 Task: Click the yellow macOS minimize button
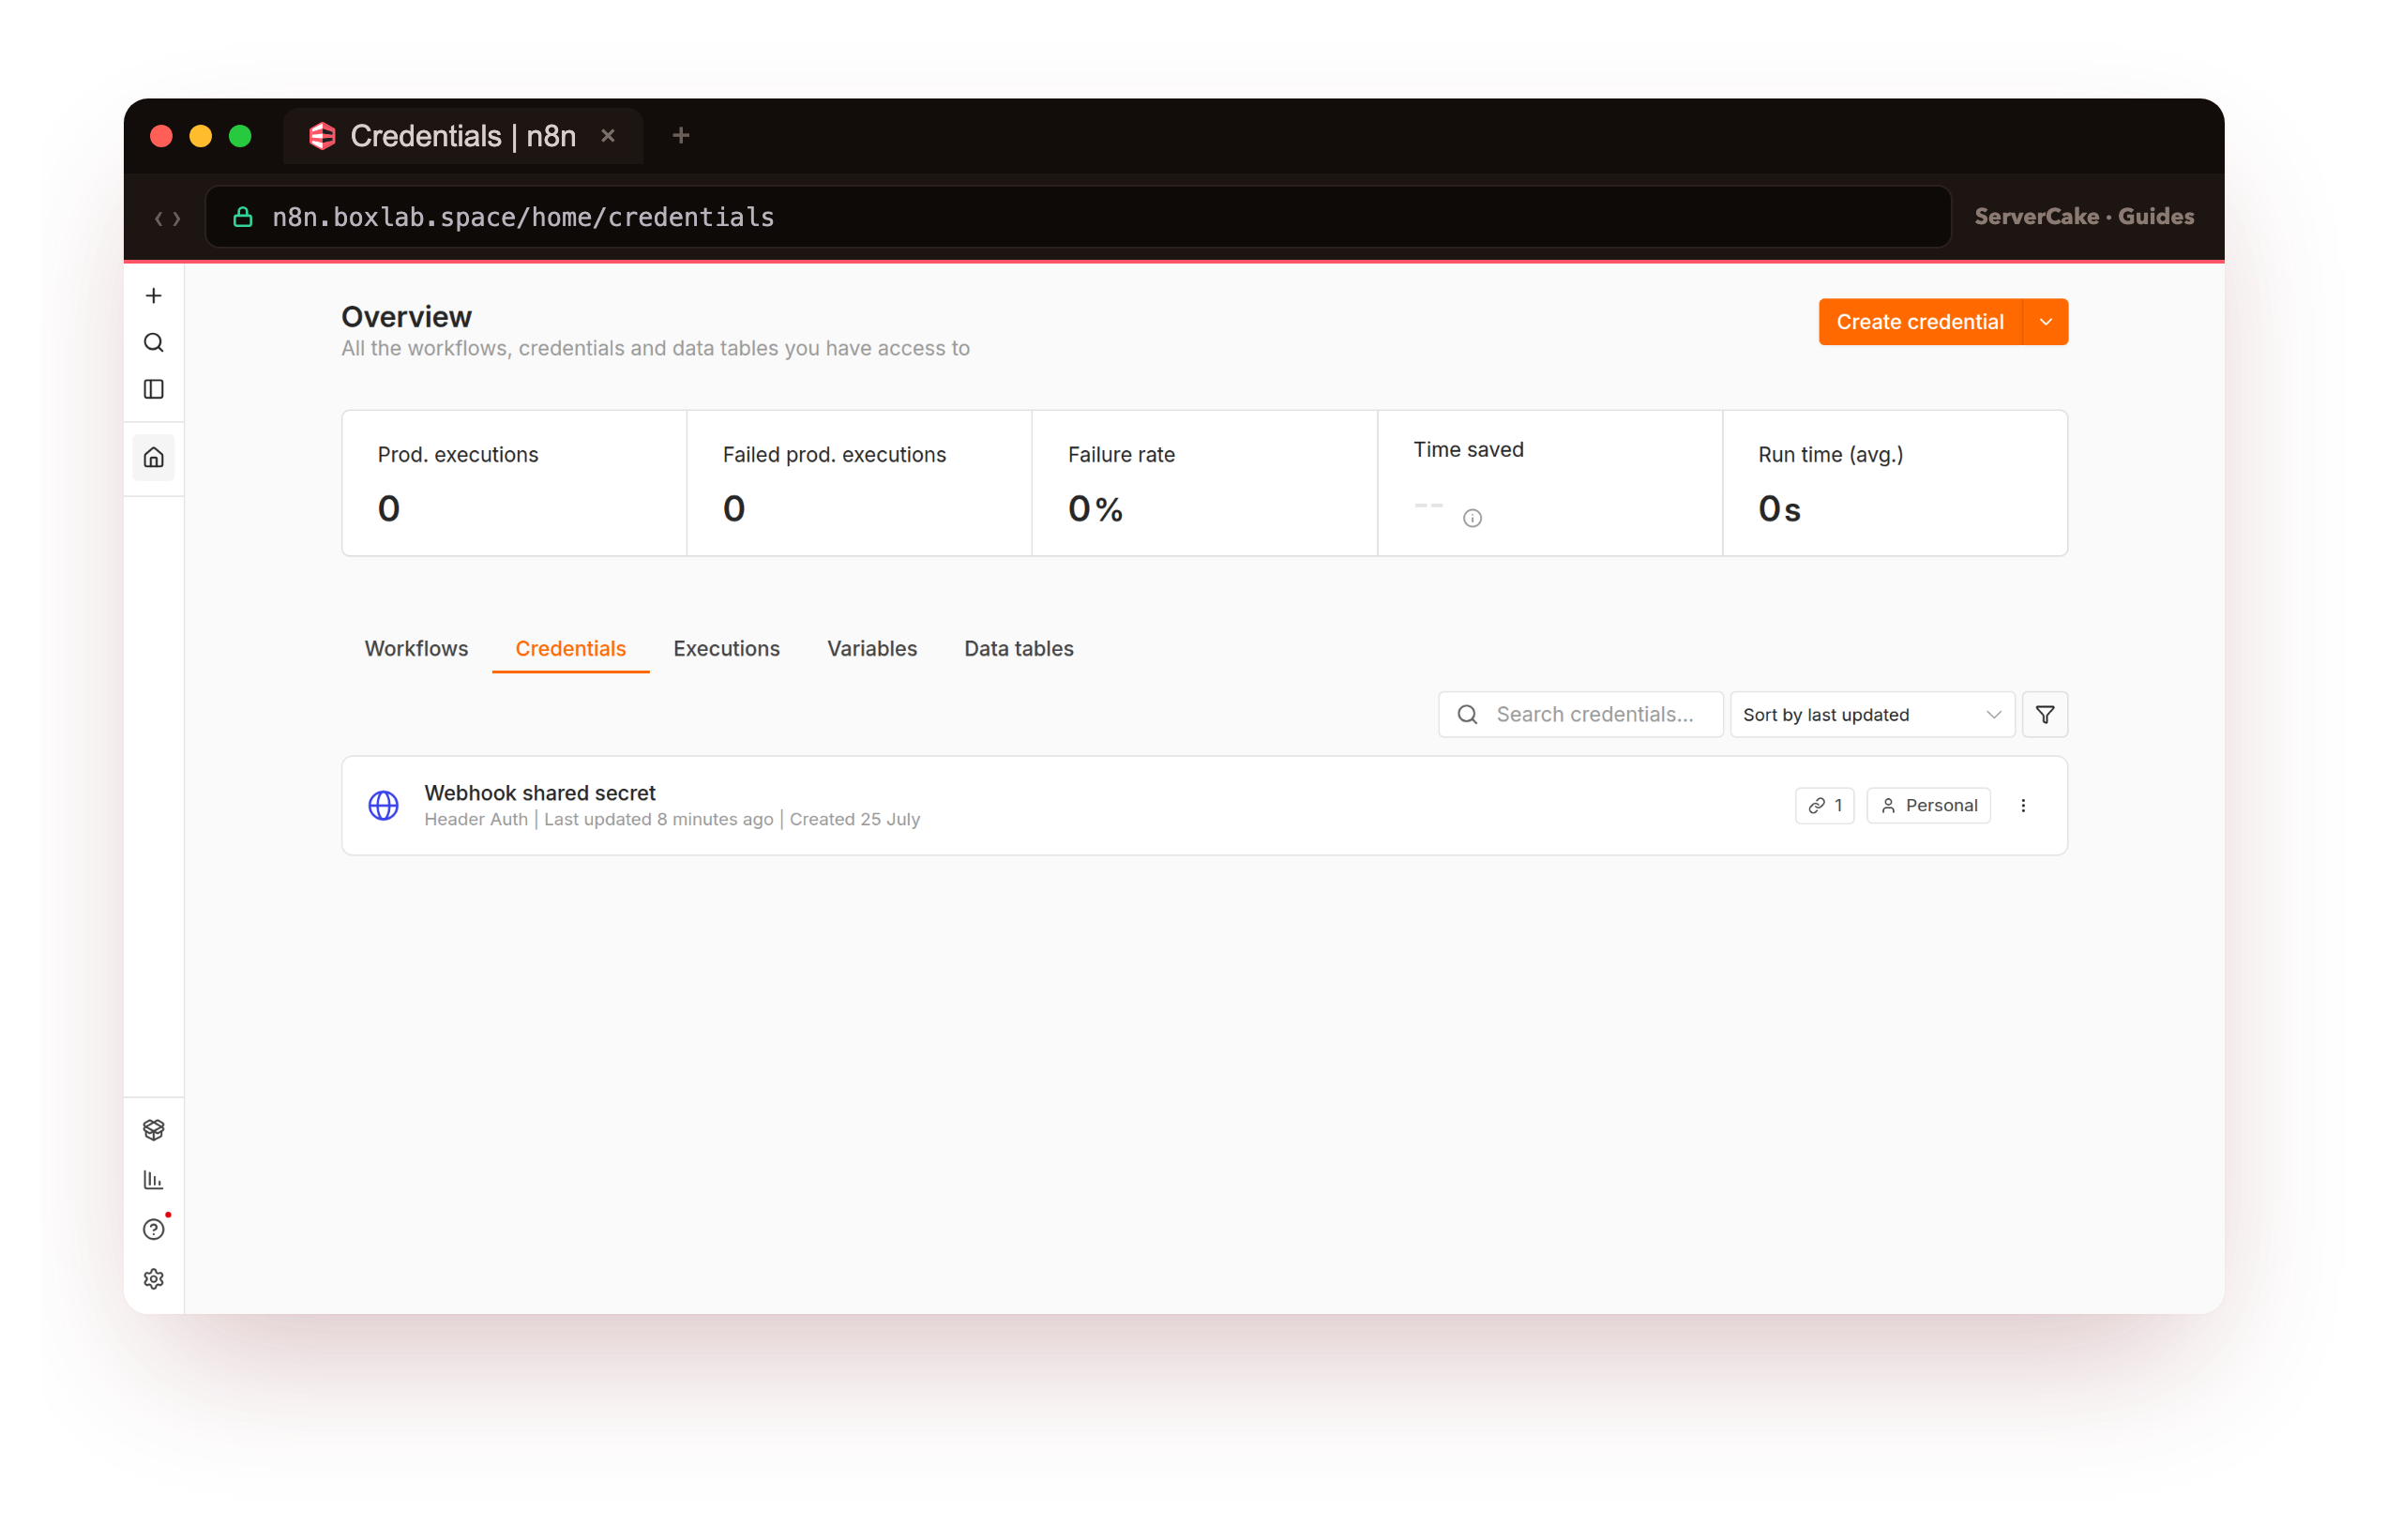click(201, 136)
